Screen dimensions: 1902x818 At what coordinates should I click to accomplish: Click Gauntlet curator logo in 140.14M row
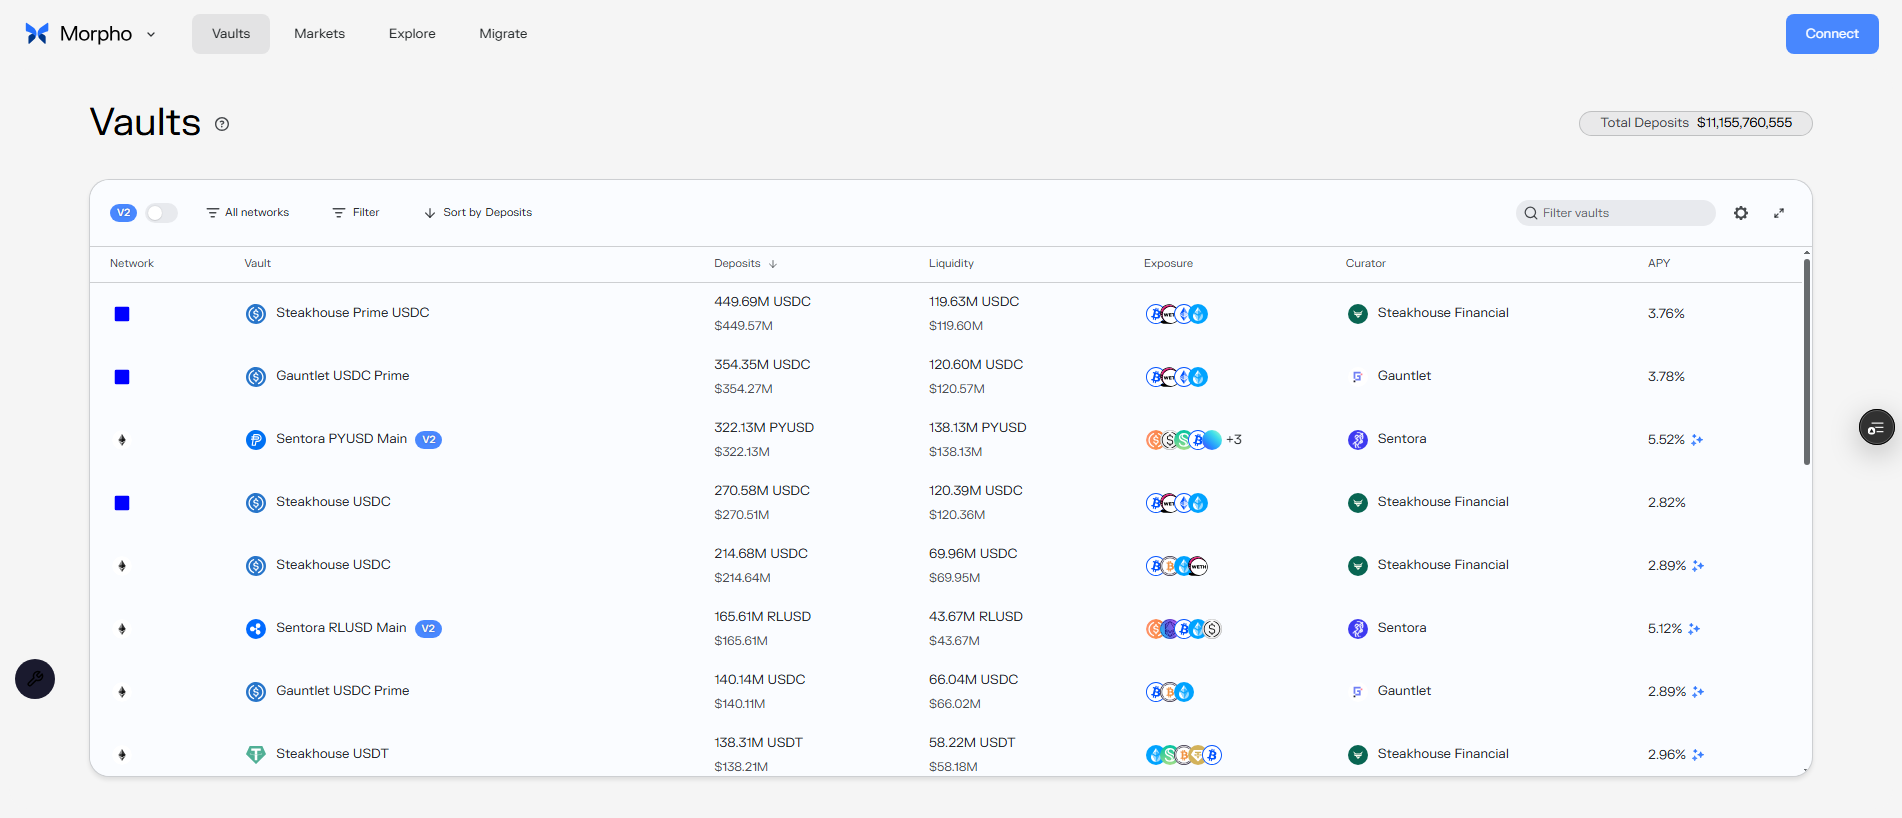coord(1357,692)
